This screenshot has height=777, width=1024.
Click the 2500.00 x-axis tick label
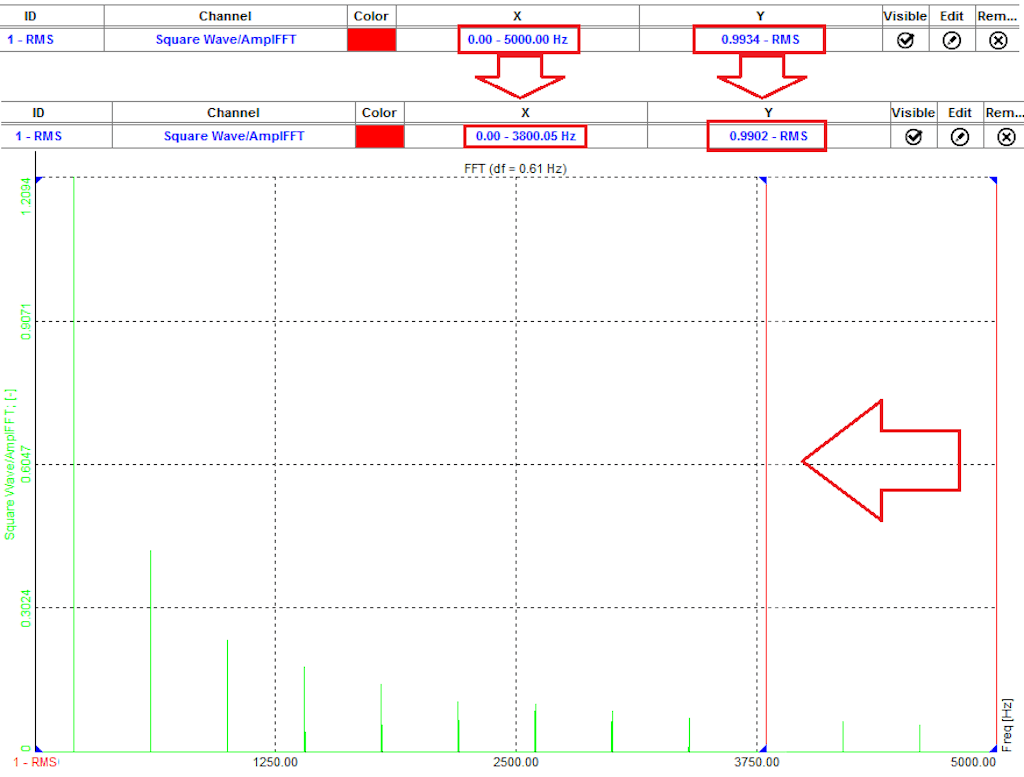pyautogui.click(x=516, y=762)
